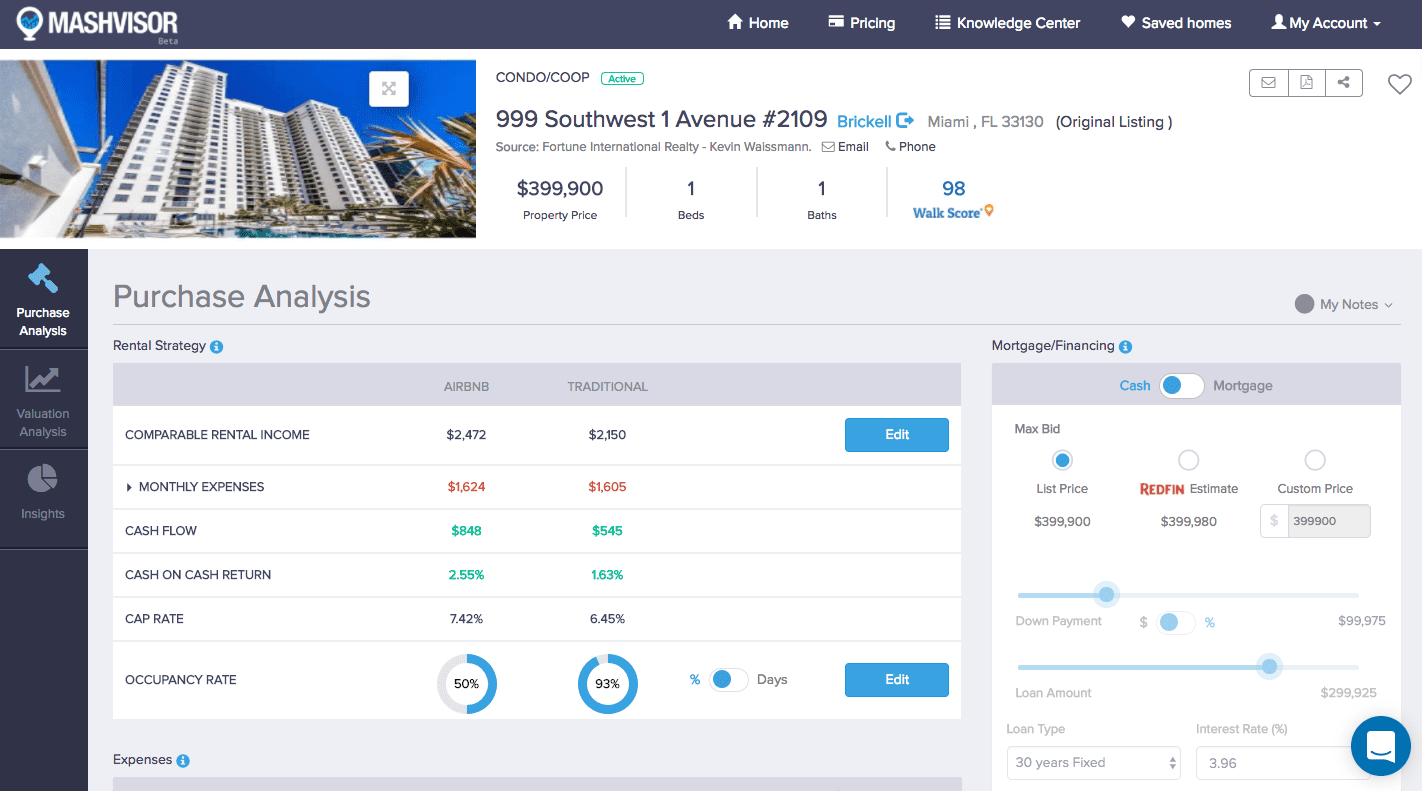
Task: Click the Rental Strategy info icon
Action: coord(217,347)
